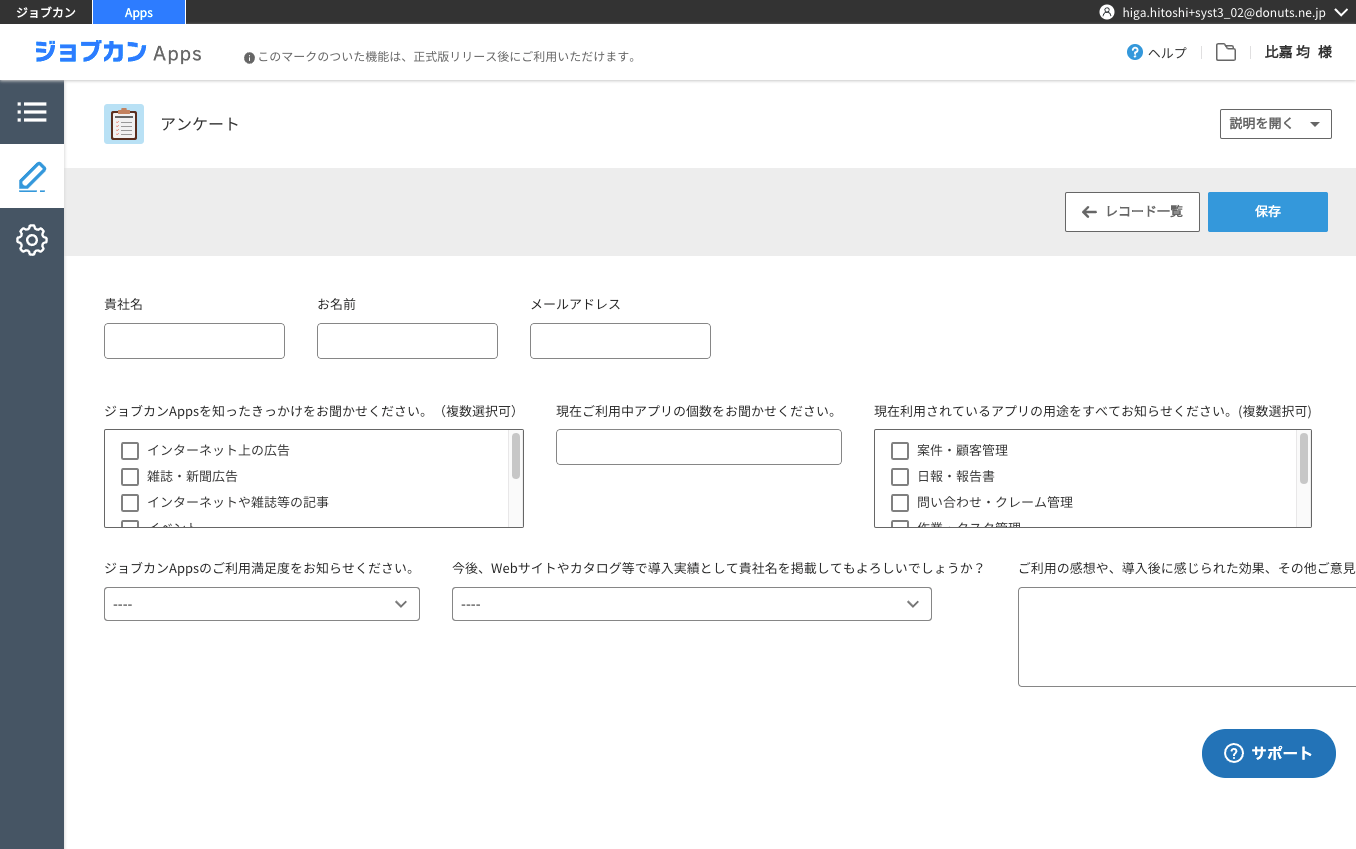
Task: Check the インターネット上の広告 checkbox
Action: point(130,451)
